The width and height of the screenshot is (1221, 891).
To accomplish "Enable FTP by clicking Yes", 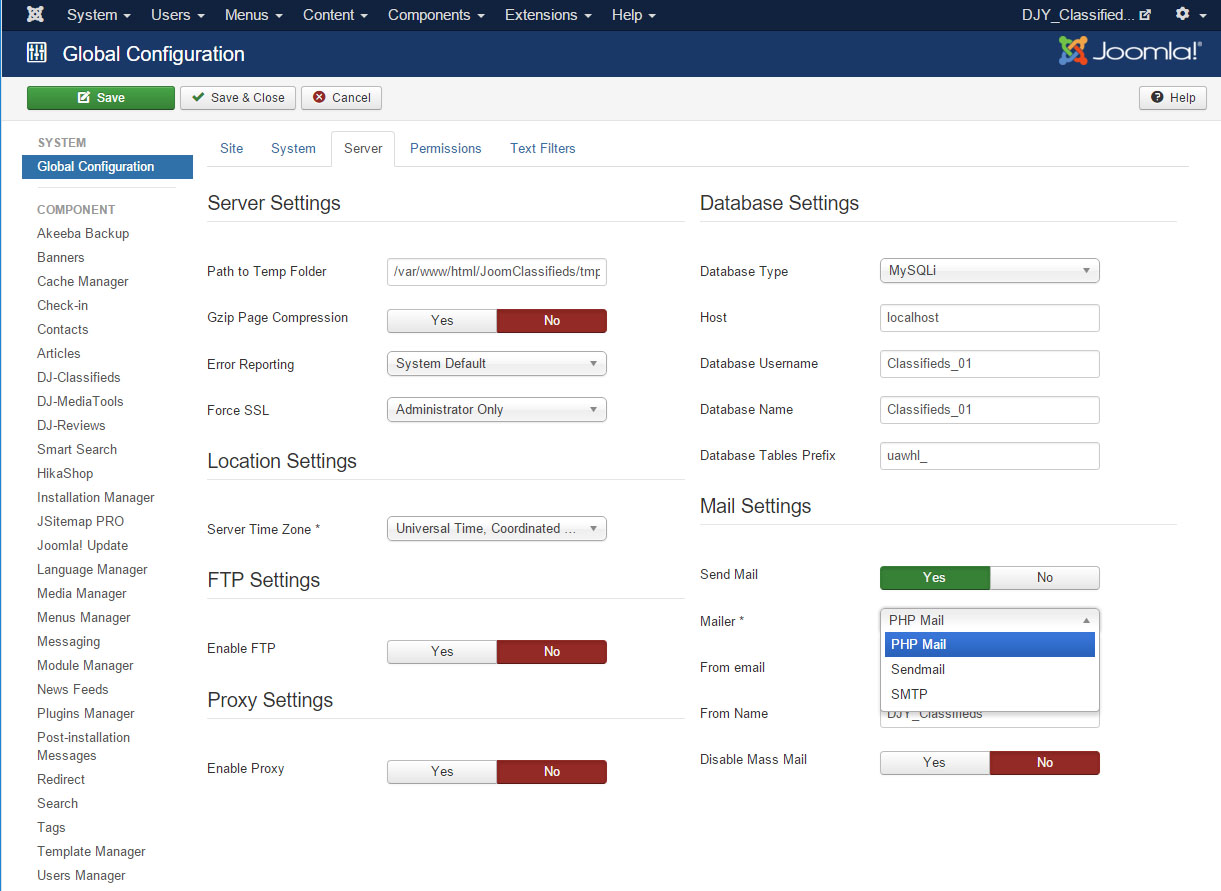I will point(442,652).
